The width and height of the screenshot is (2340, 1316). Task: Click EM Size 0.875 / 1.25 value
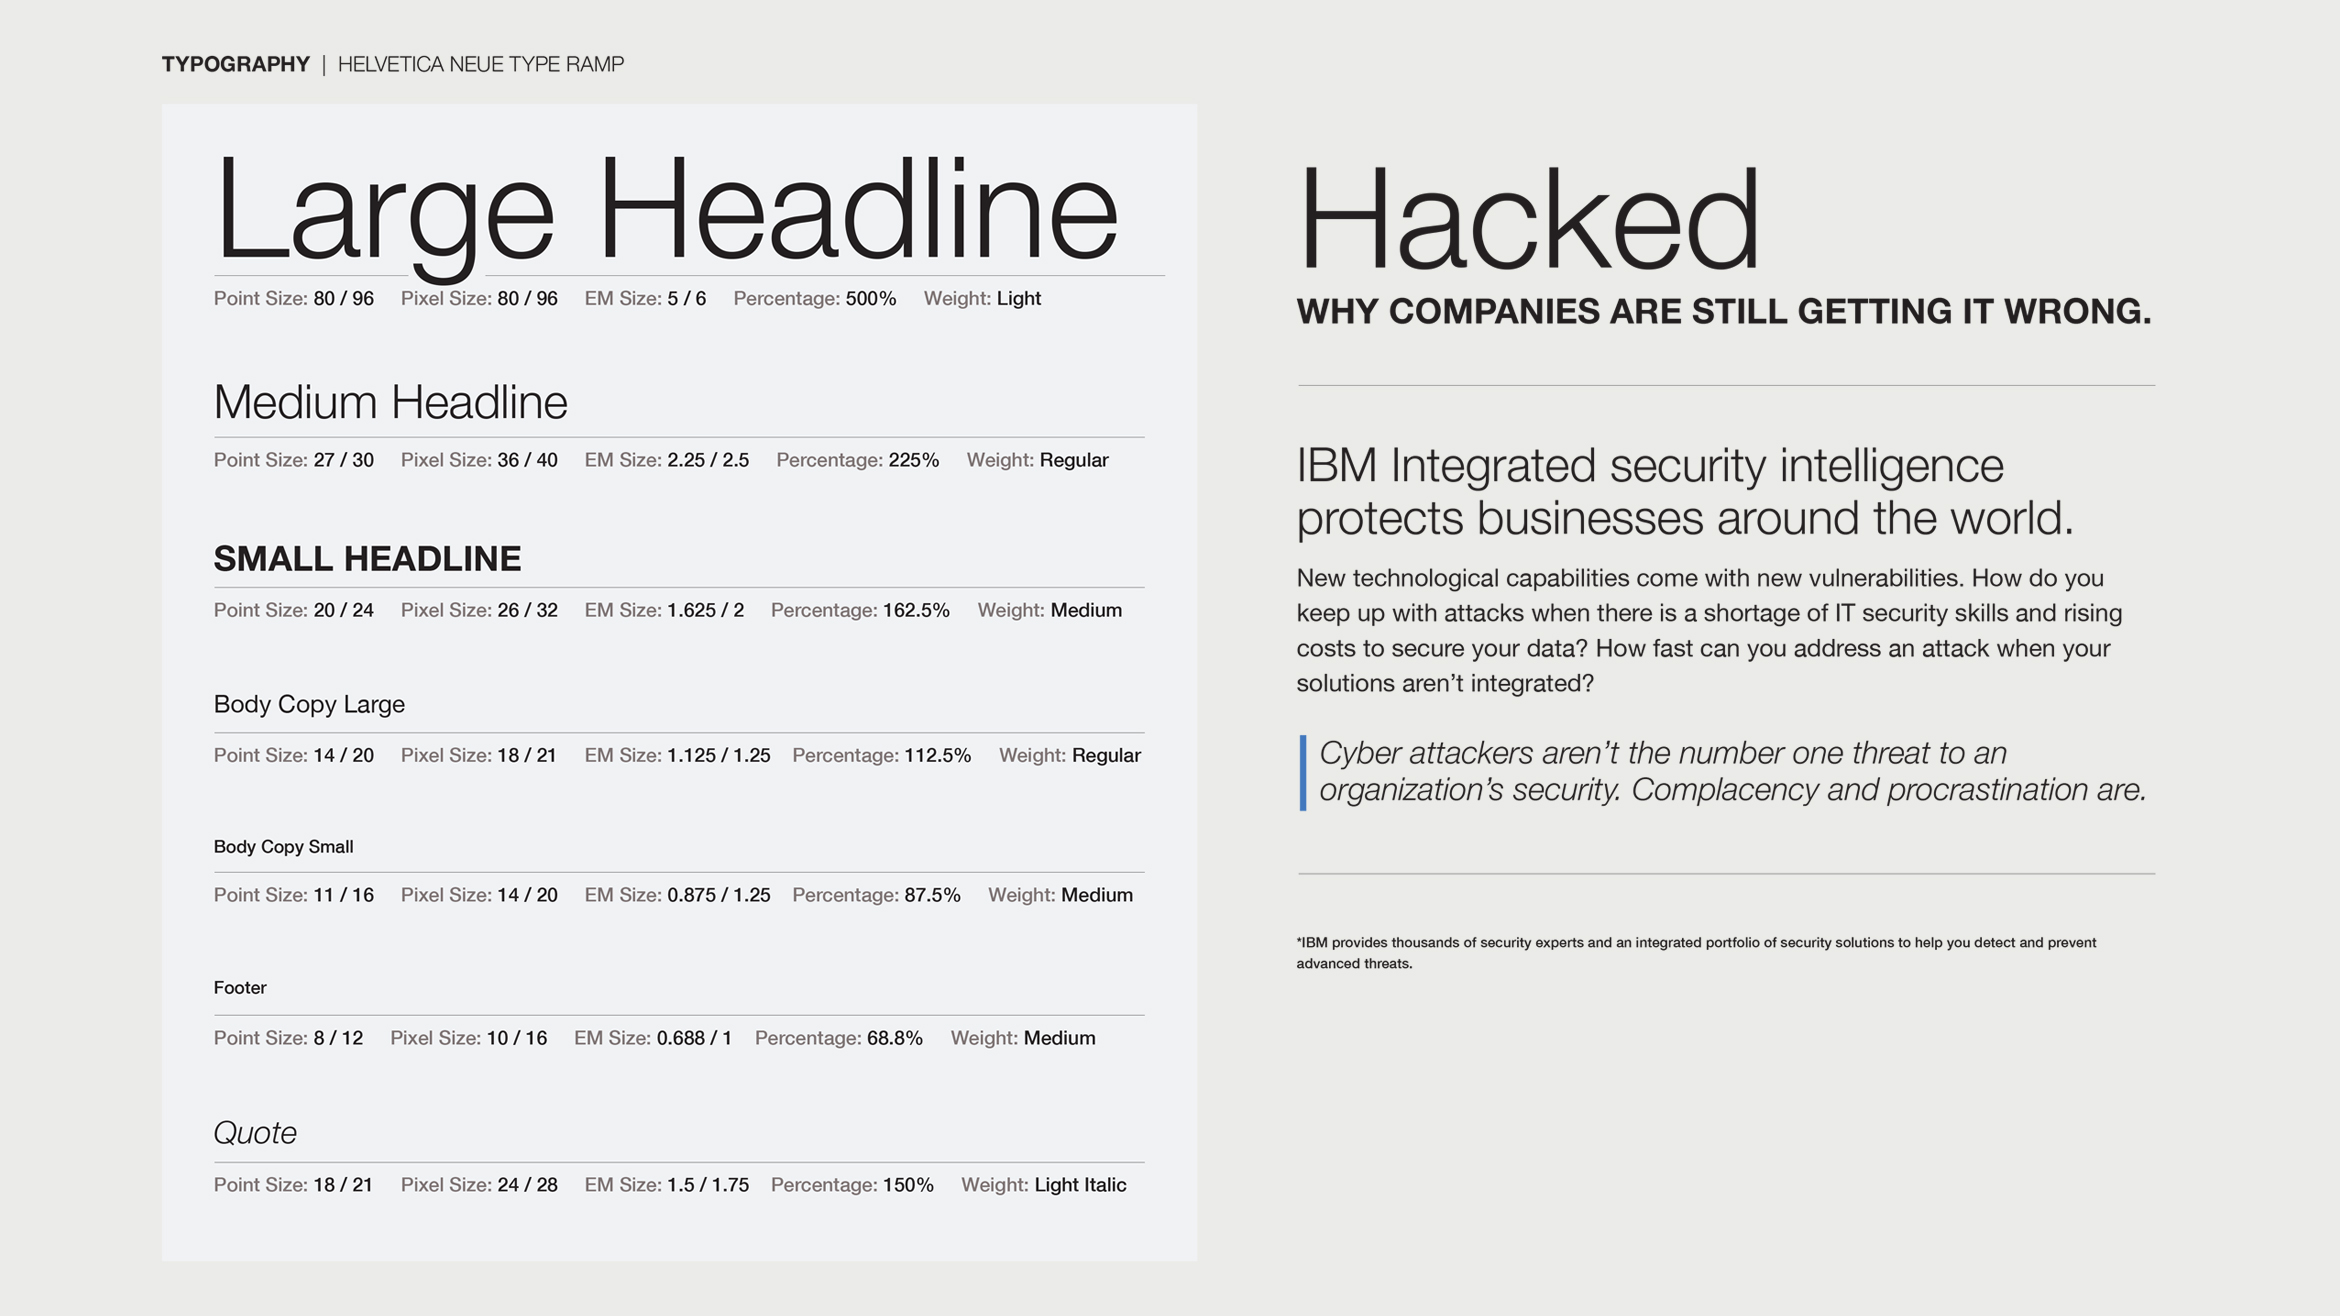719,895
